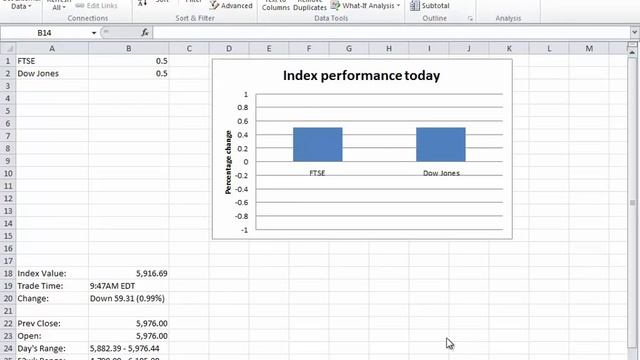Click the Dow Jones bar in chart
Image resolution: width=640 pixels, height=360 pixels.
440,144
